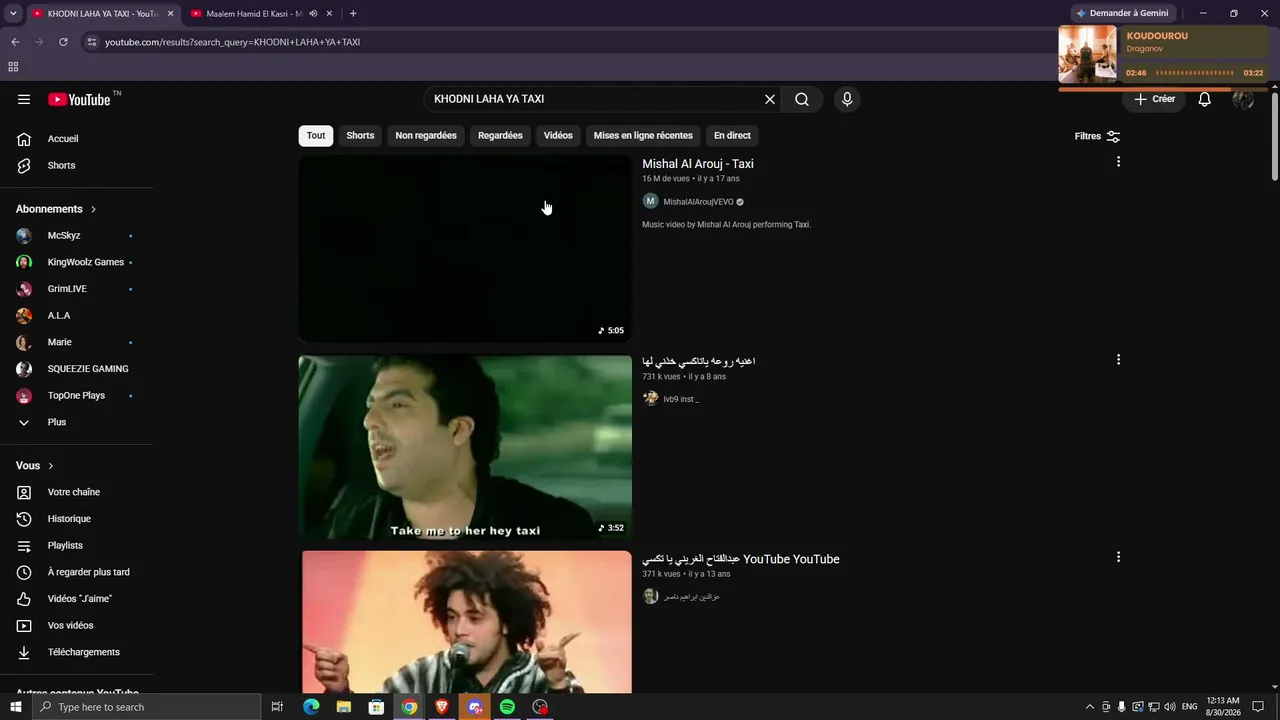Filter results by Regardées
1280x720 pixels.
500,136
